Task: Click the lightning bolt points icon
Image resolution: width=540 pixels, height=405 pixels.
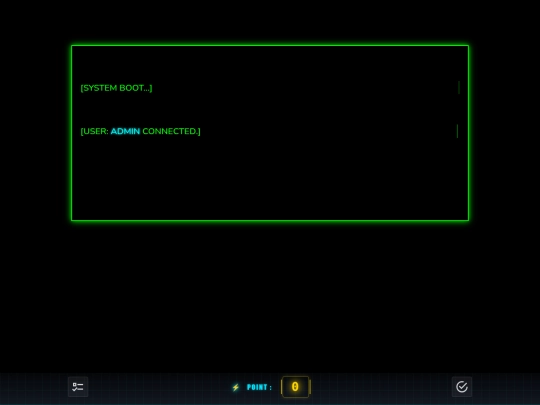Action: [236, 387]
